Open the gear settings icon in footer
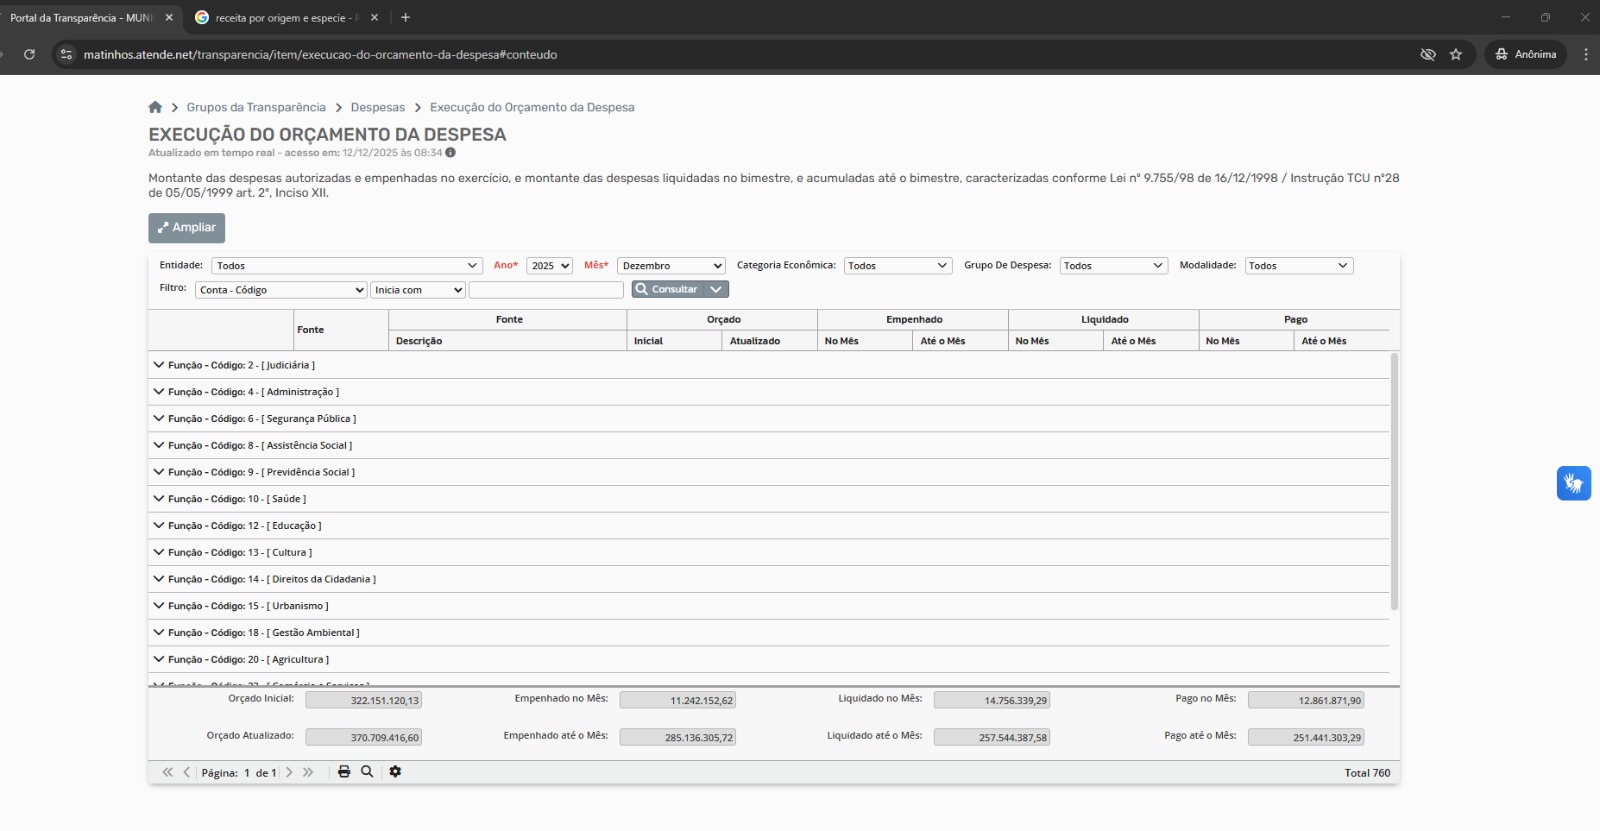The image size is (1600, 831). 395,772
